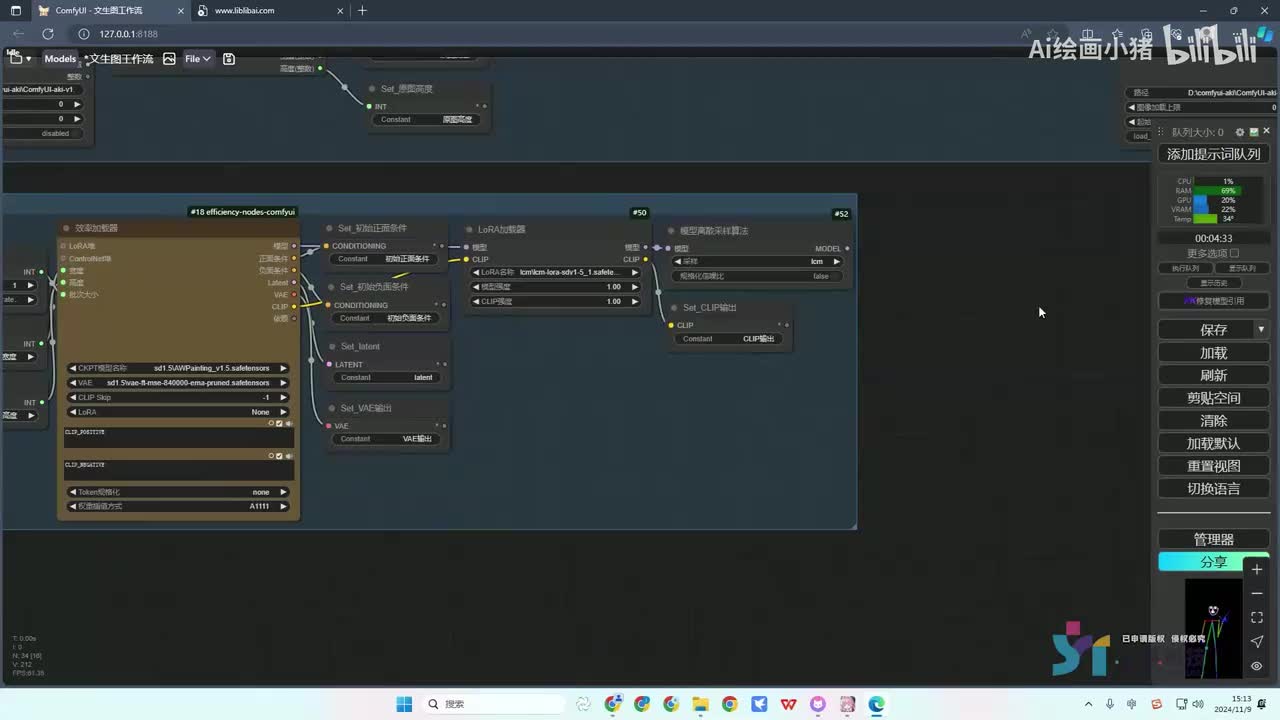Collapse the 模型离散采样算法 node via its dot

[x=672, y=230]
